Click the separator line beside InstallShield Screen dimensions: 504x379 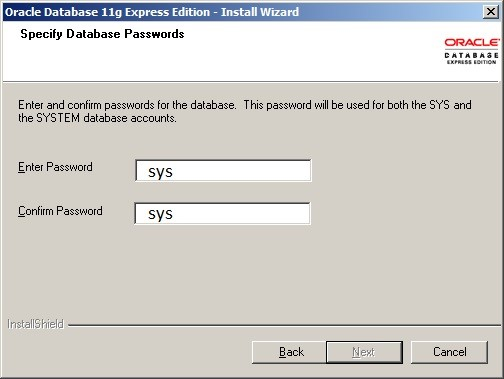284,325
